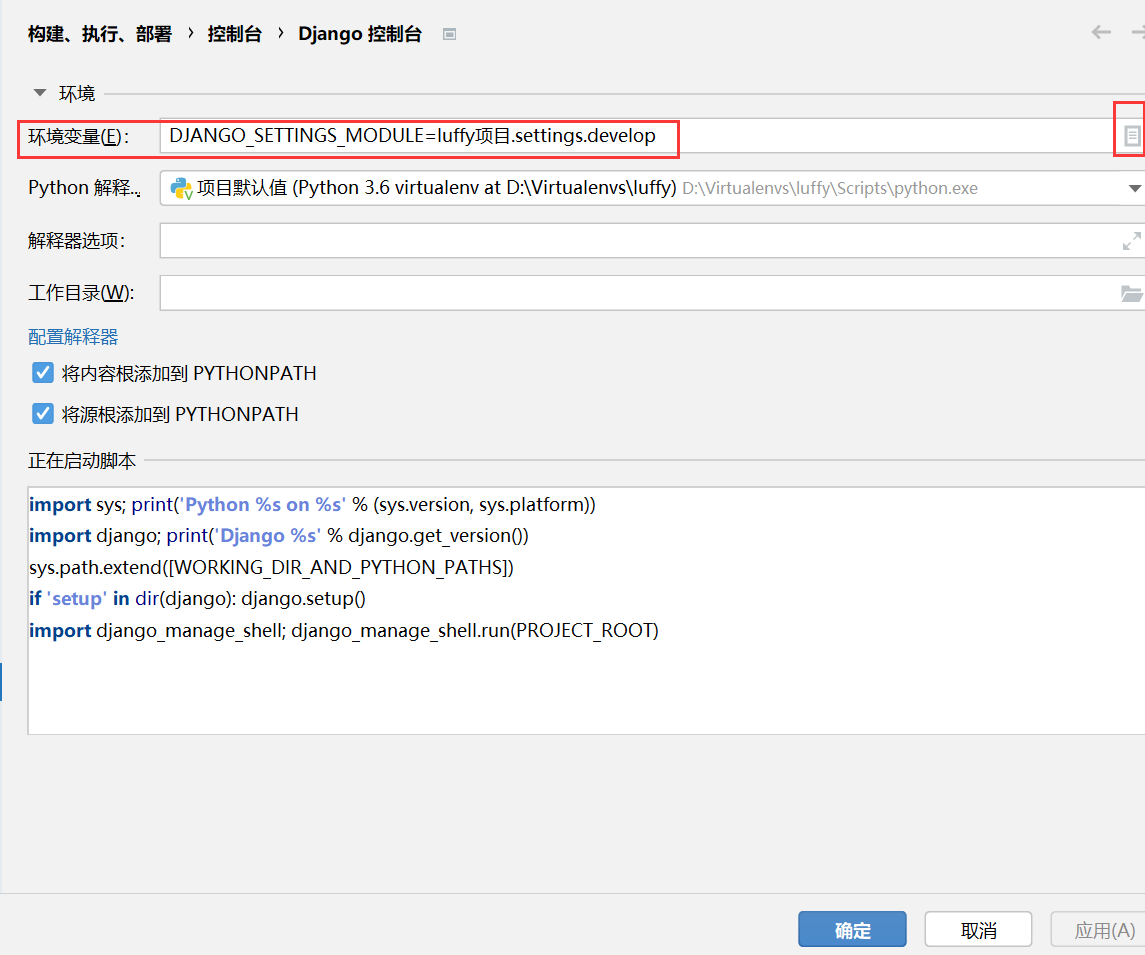Open the Python 解释器 dropdown
1145x955 pixels.
1133,187
